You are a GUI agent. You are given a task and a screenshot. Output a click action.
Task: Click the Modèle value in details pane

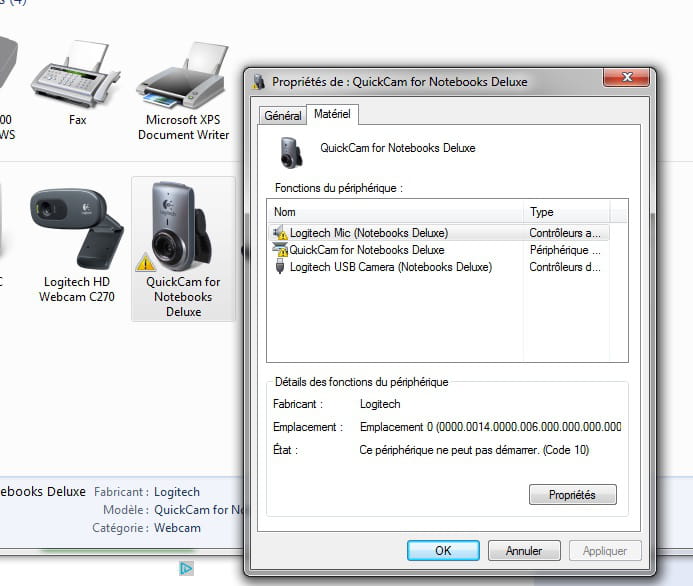[198, 510]
